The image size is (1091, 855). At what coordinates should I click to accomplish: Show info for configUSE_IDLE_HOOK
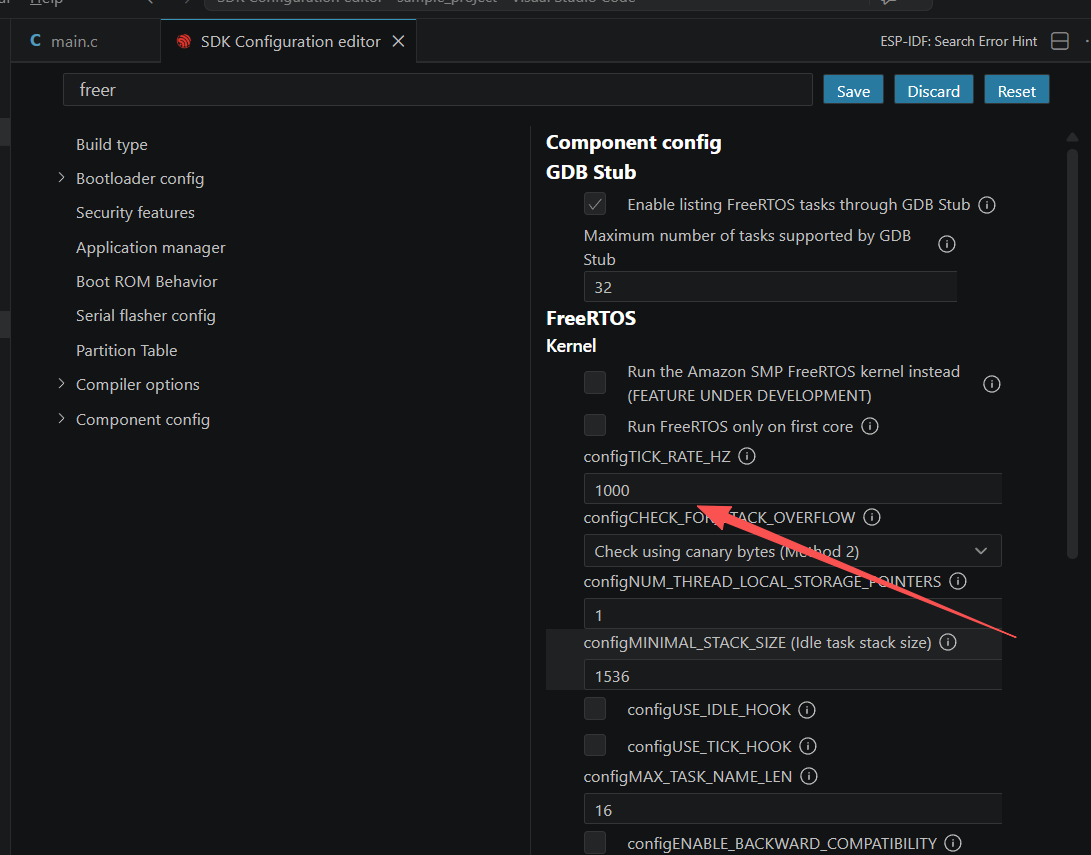[x=806, y=710]
